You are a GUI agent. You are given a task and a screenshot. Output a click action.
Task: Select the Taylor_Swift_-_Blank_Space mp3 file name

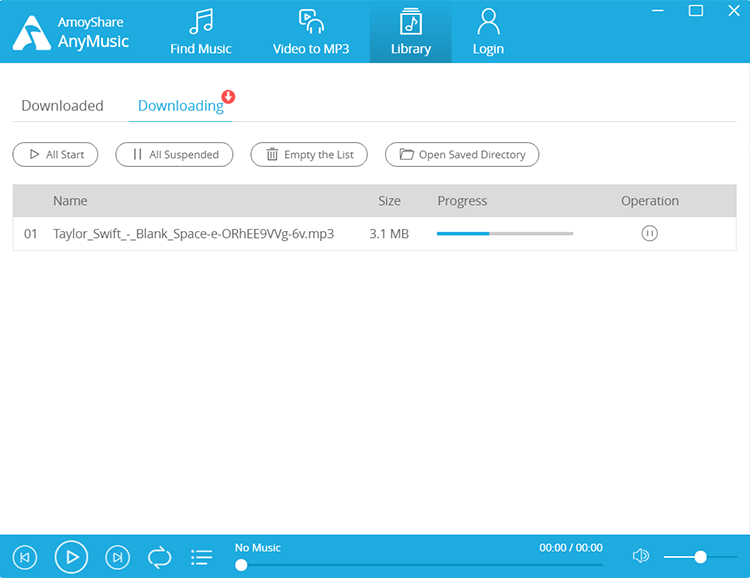(x=193, y=233)
